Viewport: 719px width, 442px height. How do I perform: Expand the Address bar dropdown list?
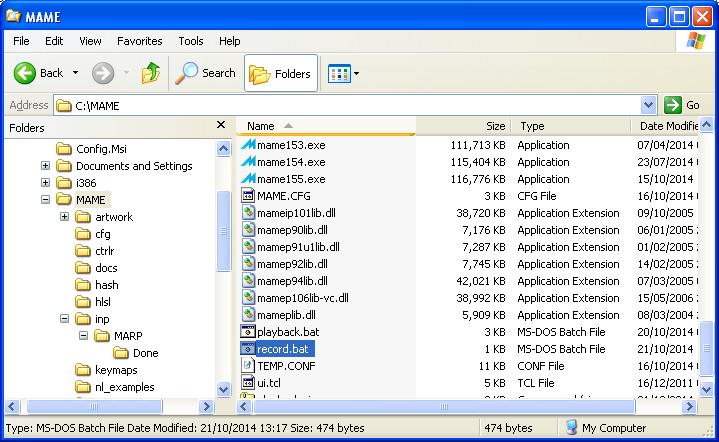pyautogui.click(x=648, y=105)
